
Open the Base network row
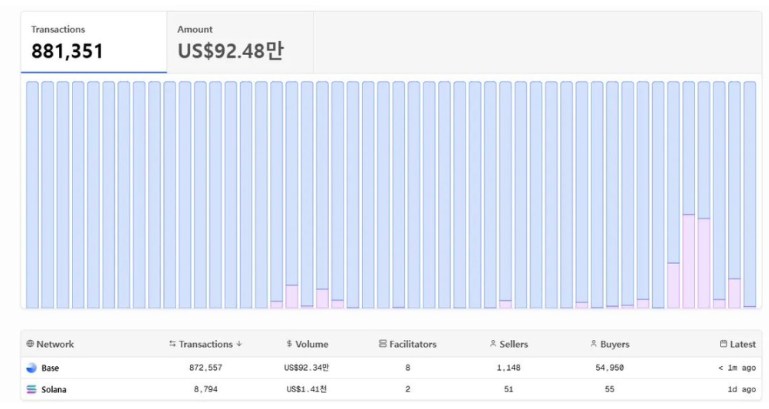391,368
